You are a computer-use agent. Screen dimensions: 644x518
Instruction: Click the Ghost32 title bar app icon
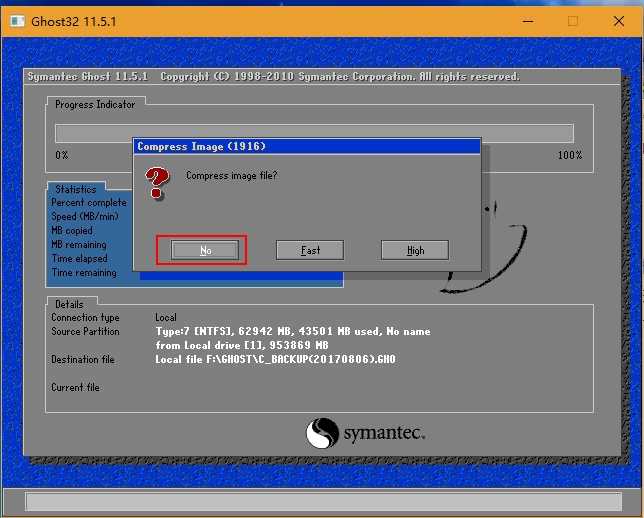(17, 21)
